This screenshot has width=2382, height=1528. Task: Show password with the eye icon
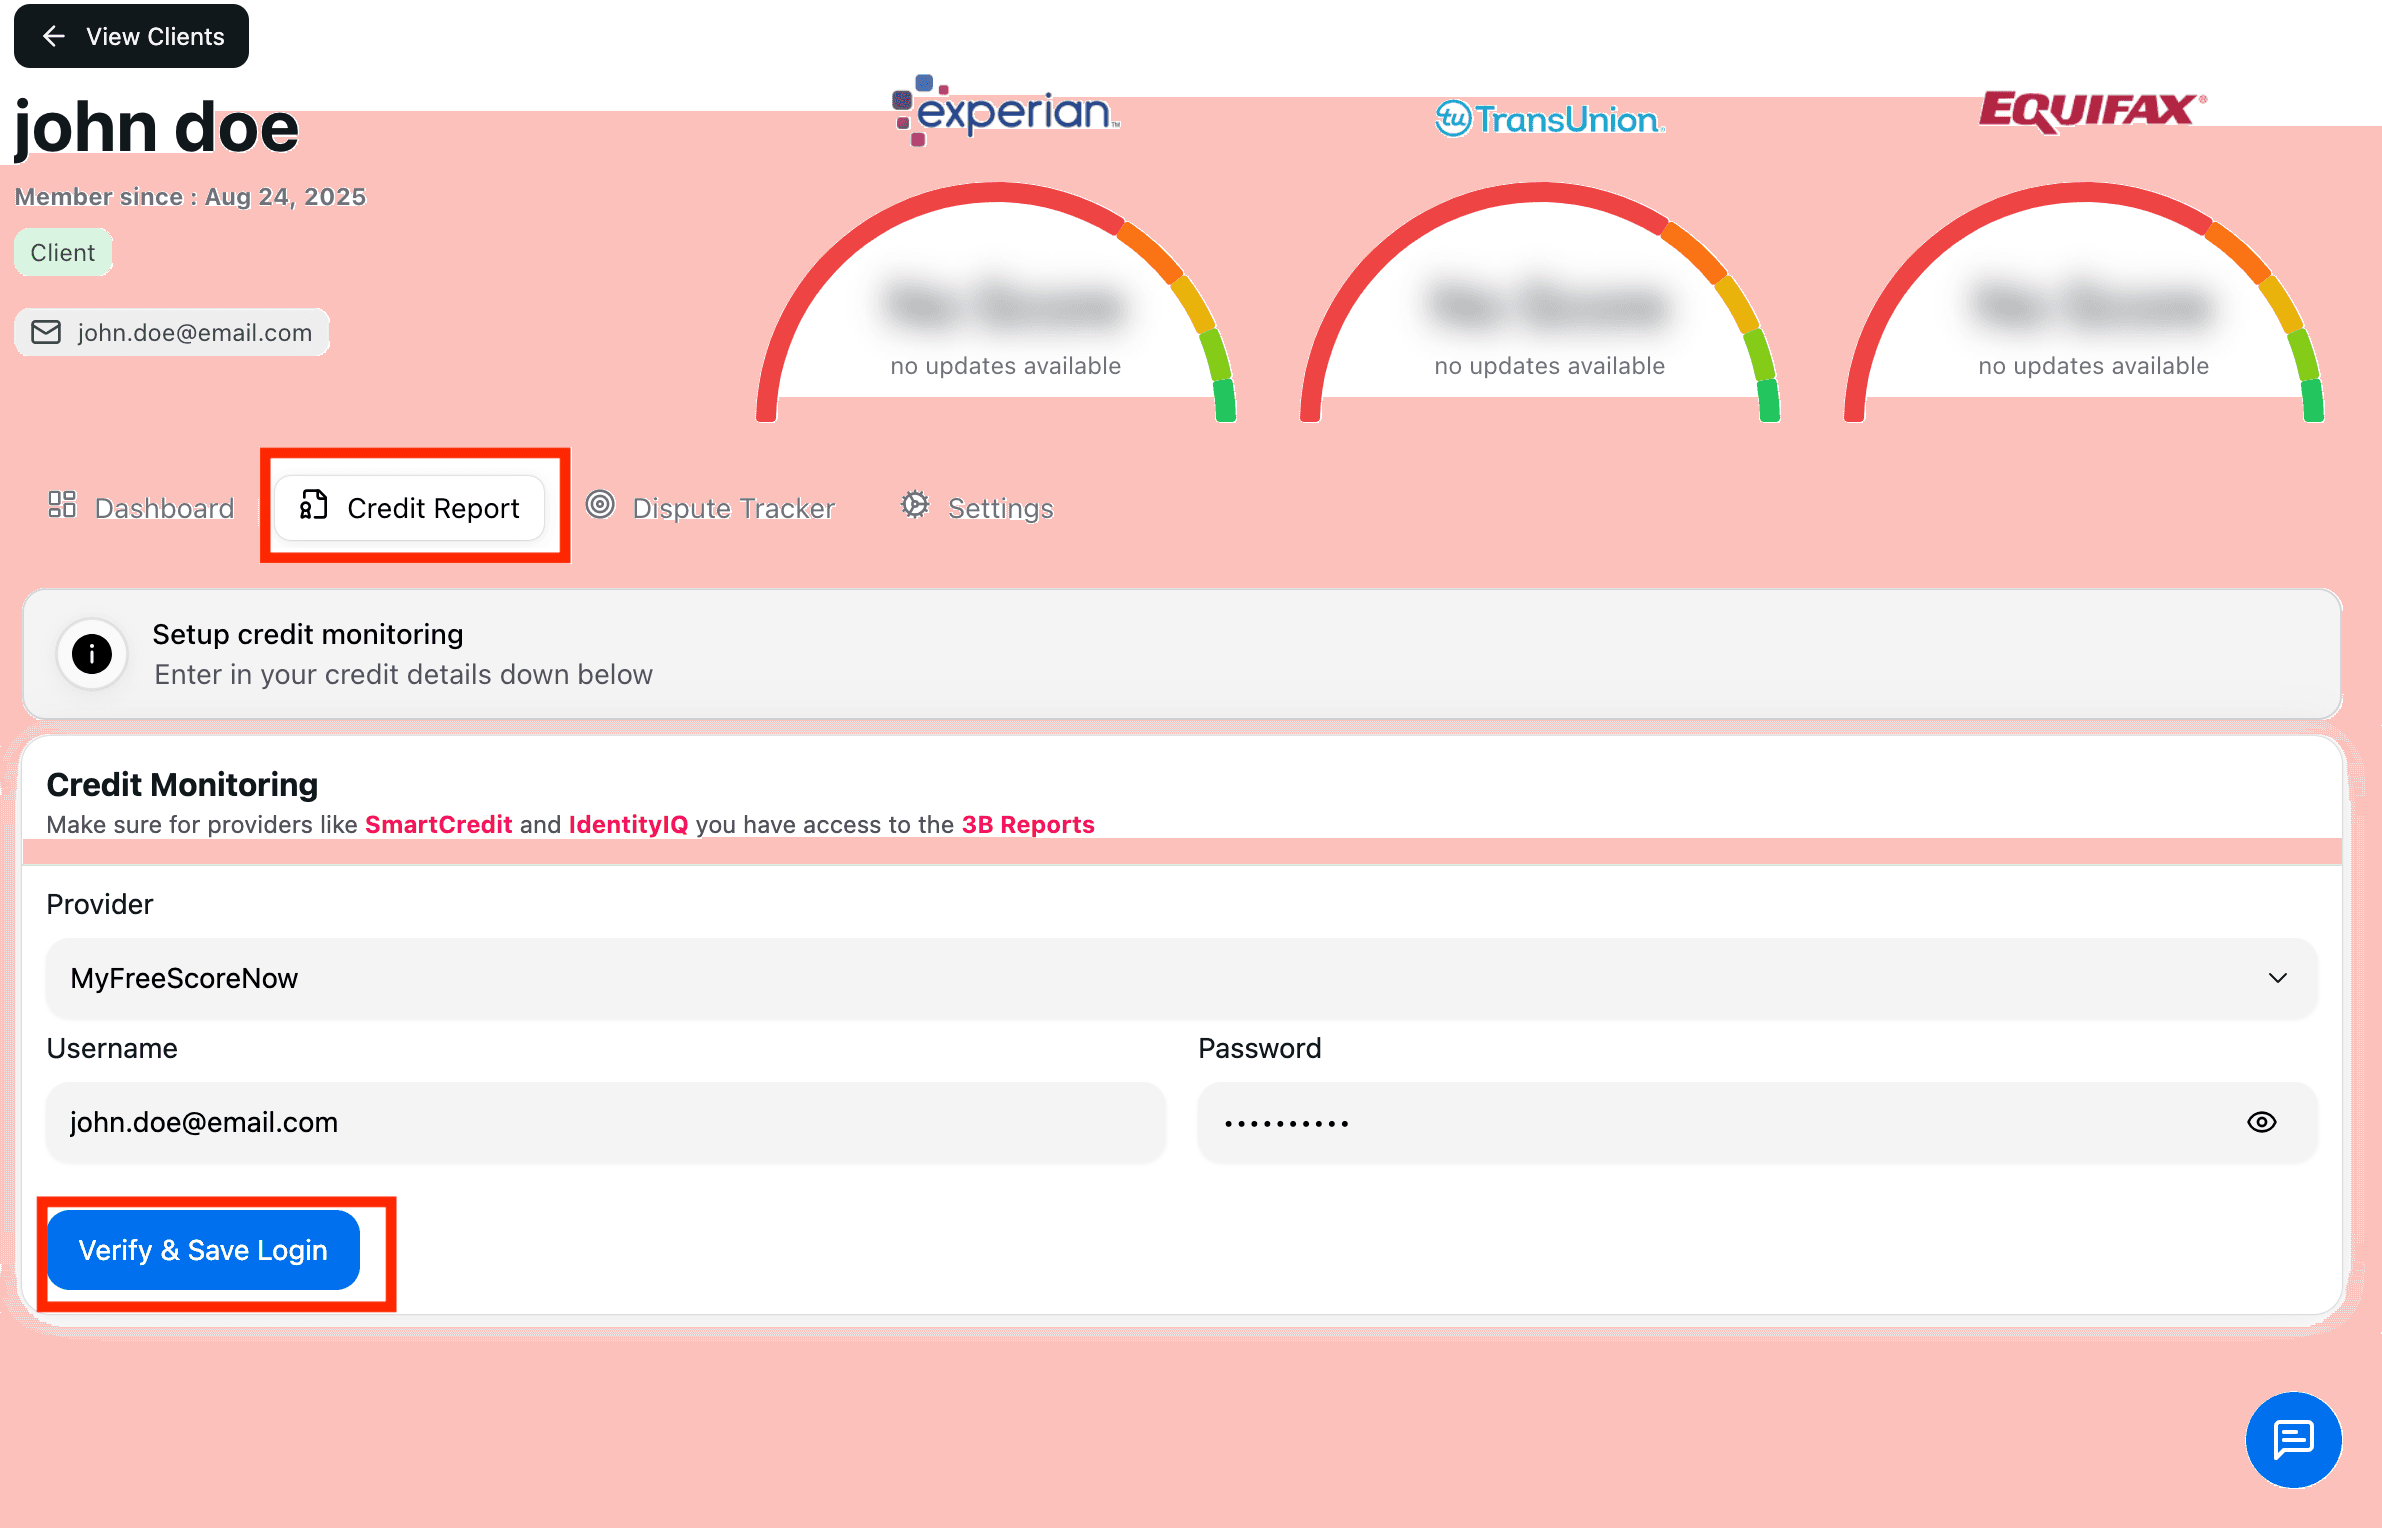tap(2261, 1122)
